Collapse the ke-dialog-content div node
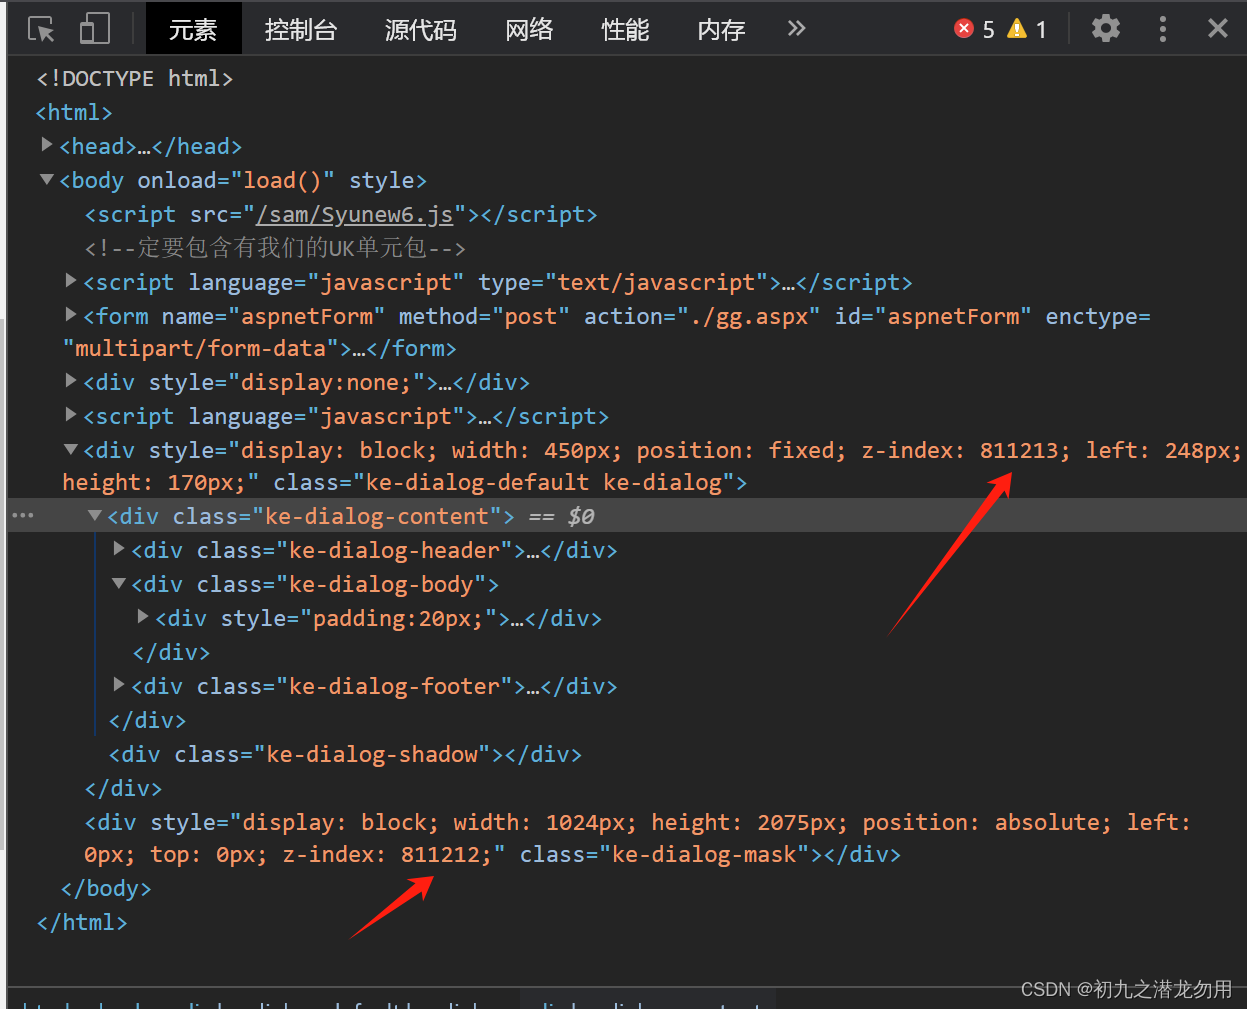Screen dimensions: 1247x1009 (x=95, y=516)
